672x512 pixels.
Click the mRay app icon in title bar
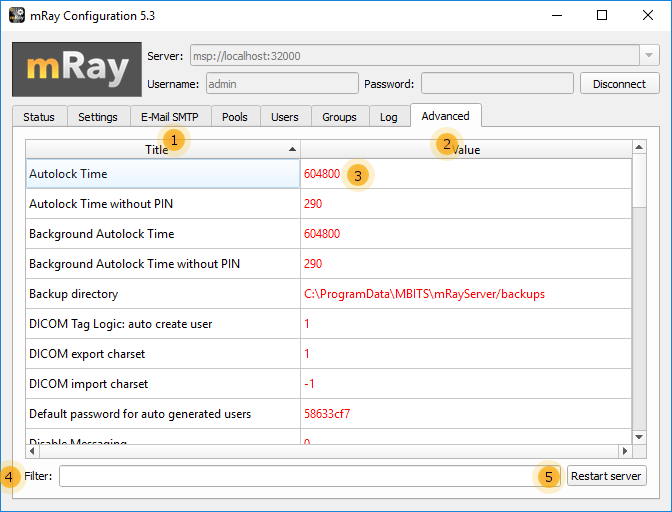pyautogui.click(x=17, y=15)
